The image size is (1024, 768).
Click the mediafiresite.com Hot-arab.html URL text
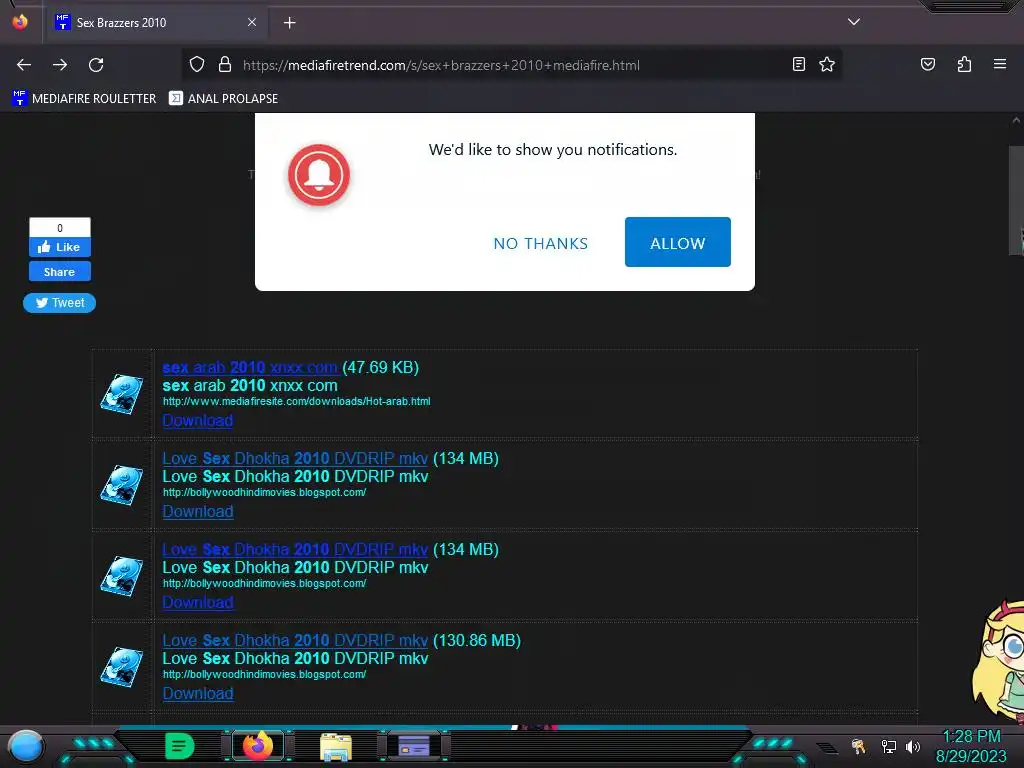coord(296,402)
